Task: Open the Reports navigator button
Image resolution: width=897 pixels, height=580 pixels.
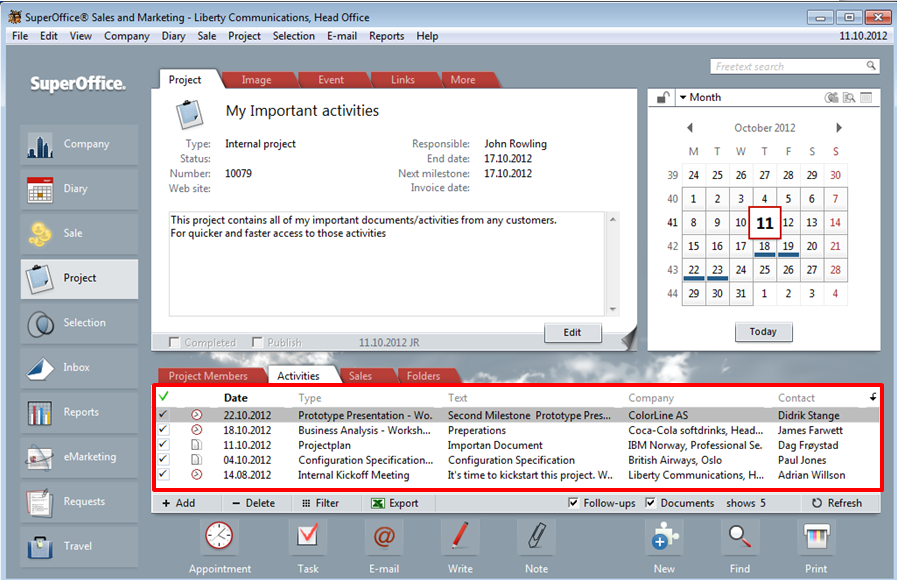Action: tap(80, 412)
